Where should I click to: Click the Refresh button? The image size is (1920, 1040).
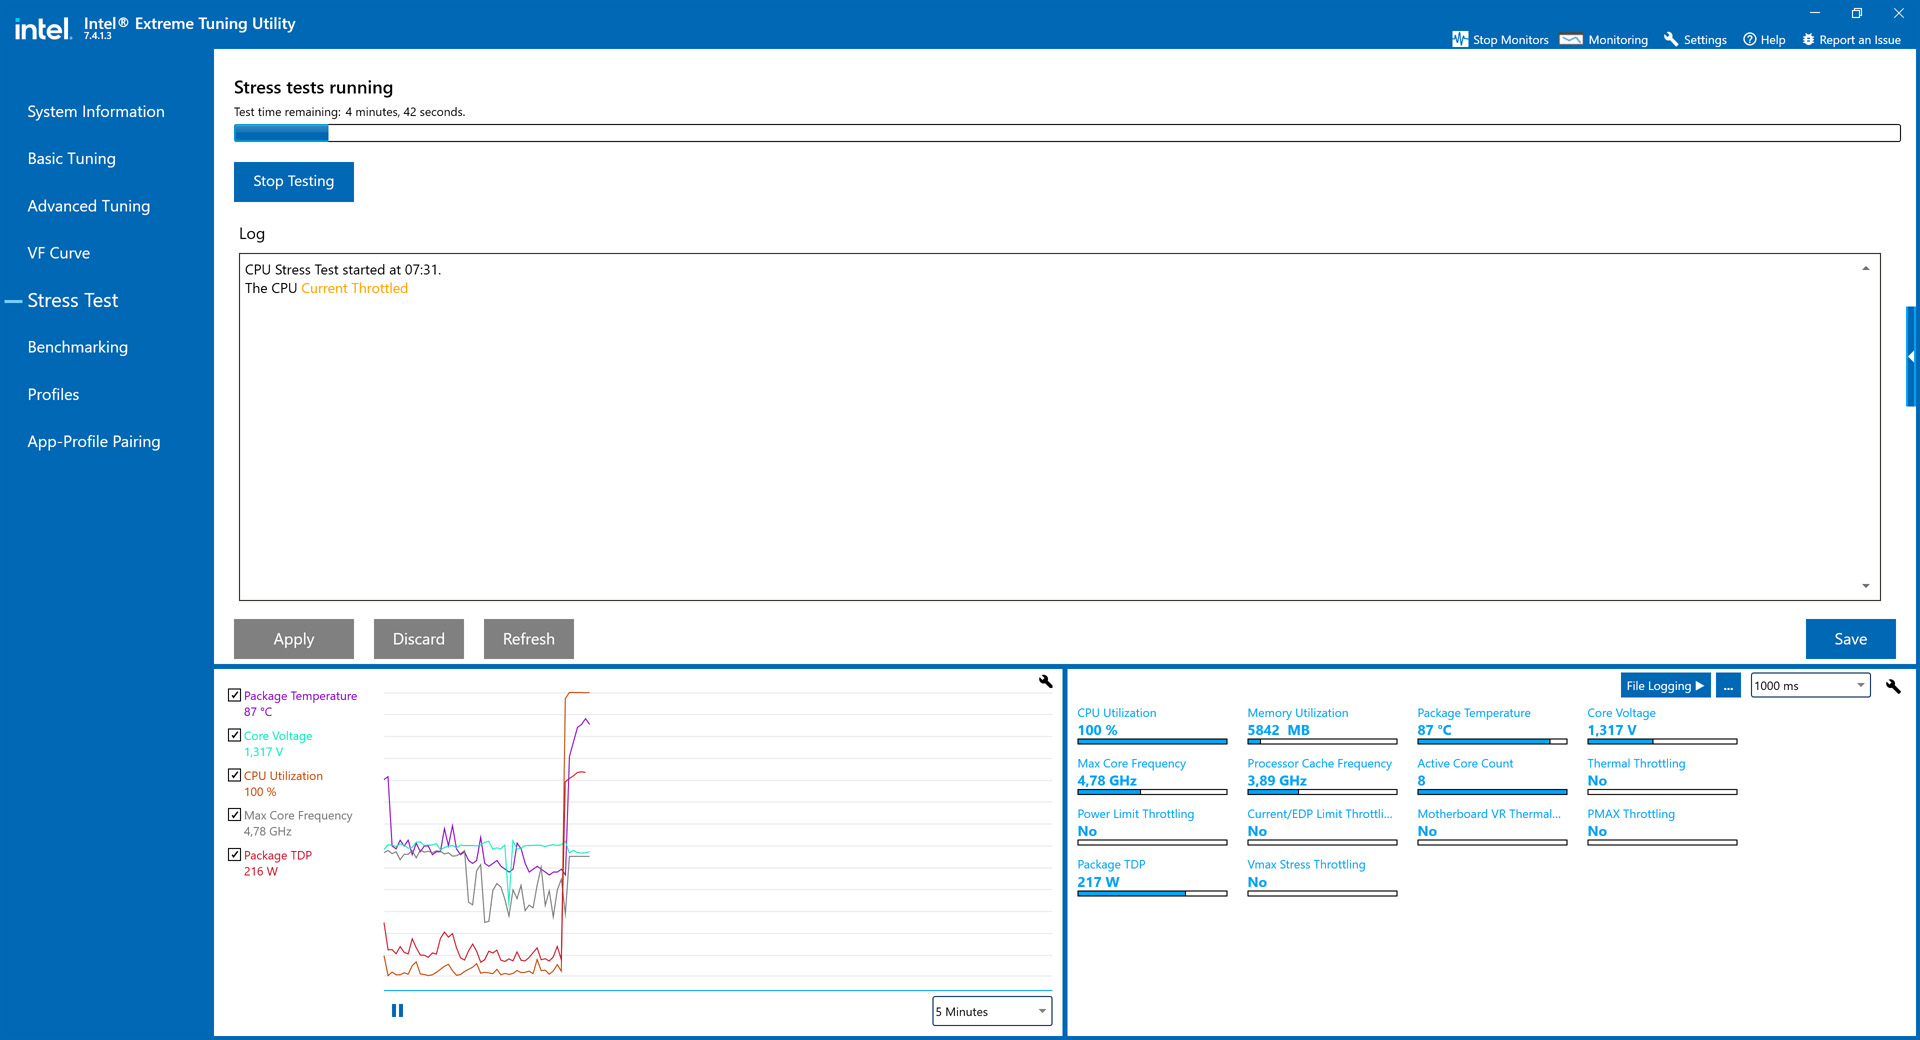point(529,639)
